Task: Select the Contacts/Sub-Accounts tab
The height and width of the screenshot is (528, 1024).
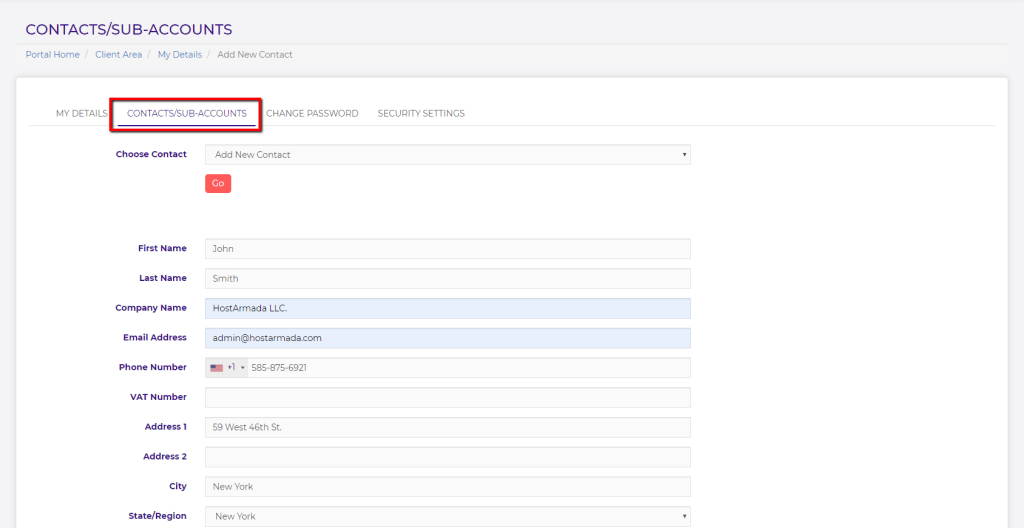Action: click(x=186, y=114)
